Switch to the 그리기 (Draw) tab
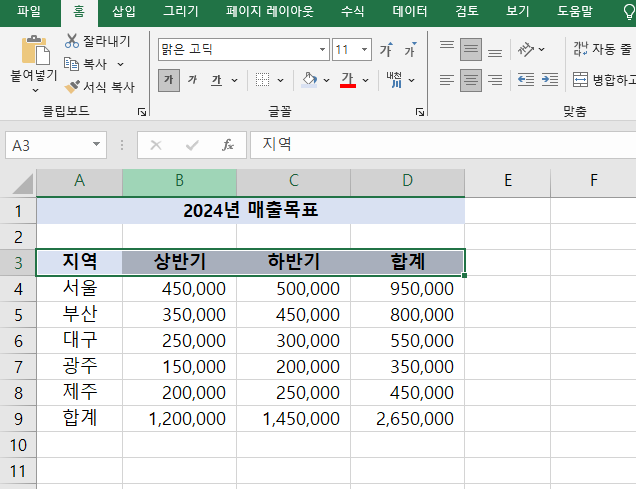This screenshot has width=636, height=489. pos(181,11)
